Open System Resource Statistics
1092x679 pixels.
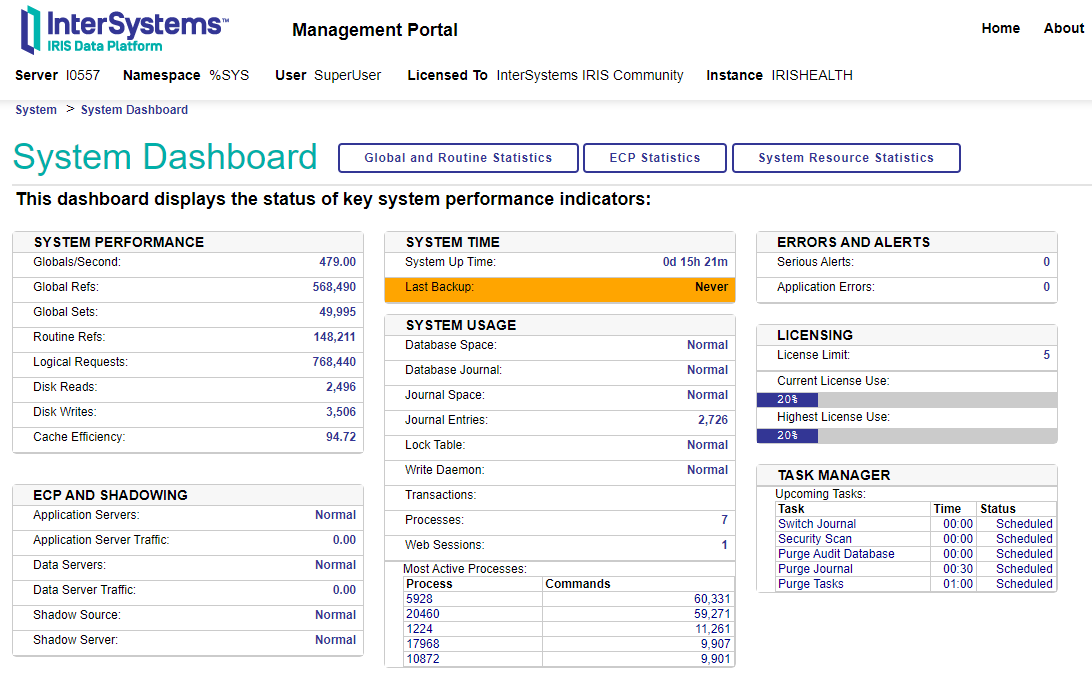[846, 158]
